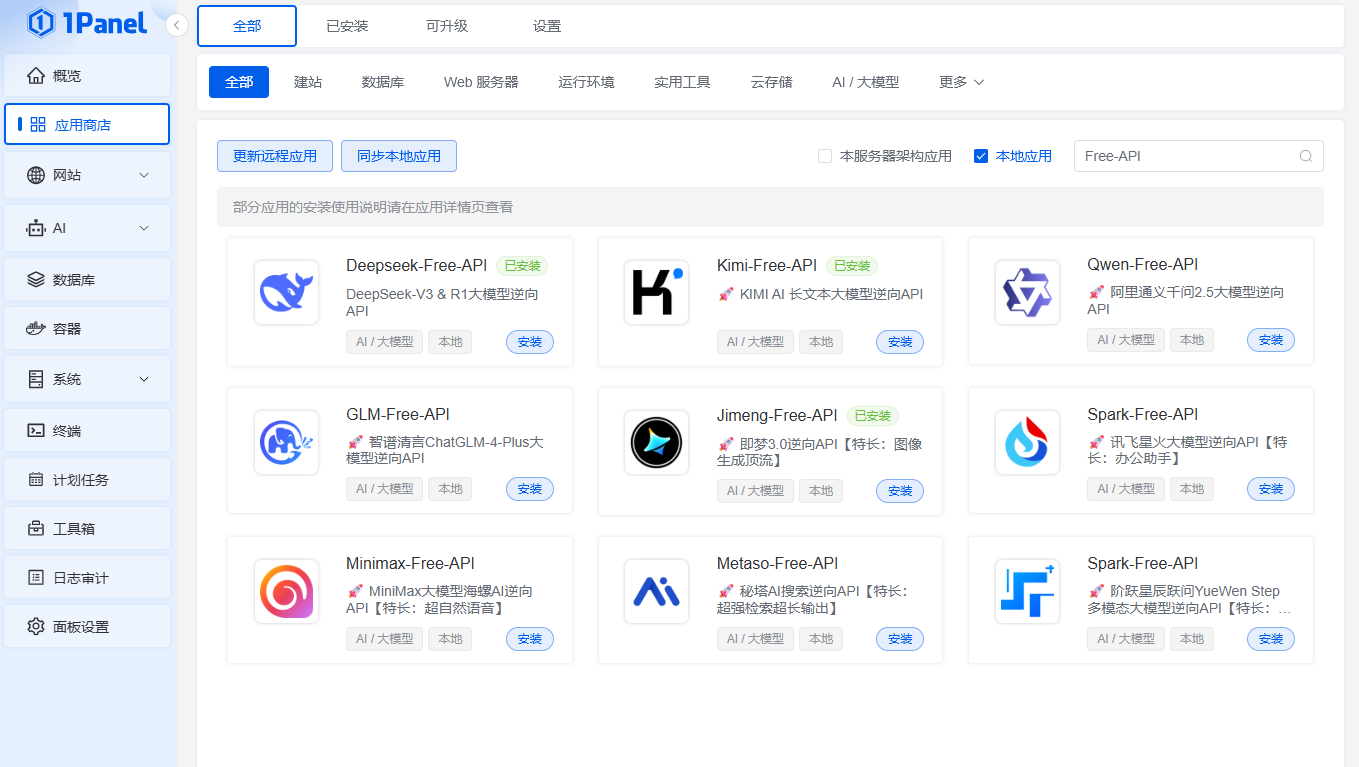1359x767 pixels.
Task: Click the Qwen-Free-API logo icon
Action: pyautogui.click(x=1027, y=292)
